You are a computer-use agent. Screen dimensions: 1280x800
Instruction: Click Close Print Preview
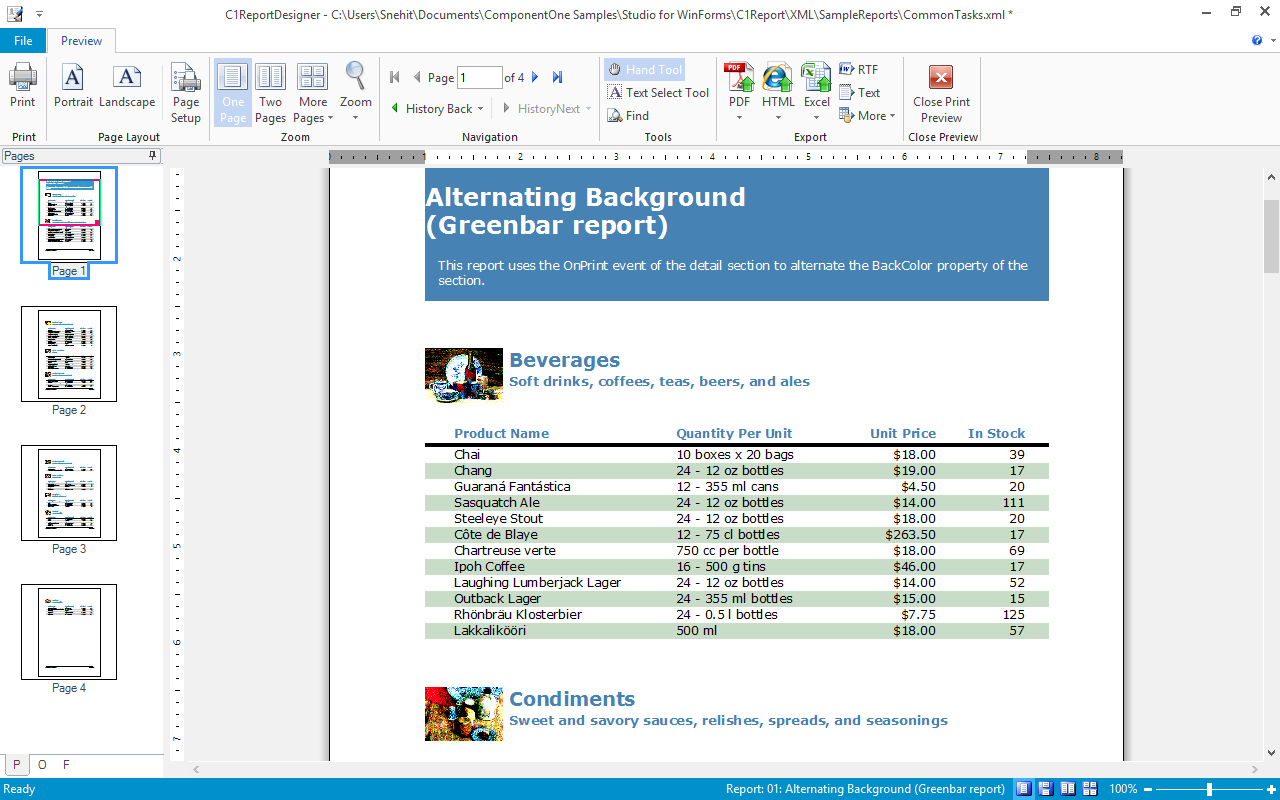[x=941, y=92]
